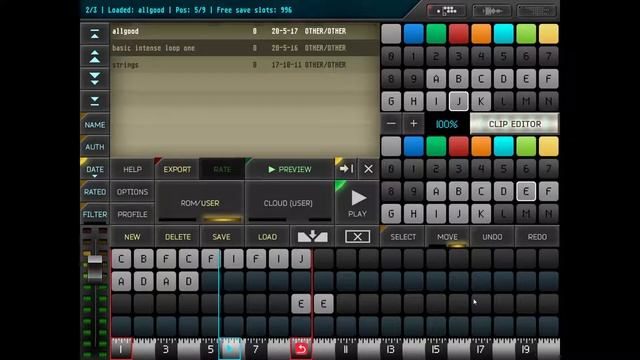Viewport: 640px width, 360px height.
Task: Pick blue swatch above Clip Editor
Action: pyautogui.click(x=413, y=34)
